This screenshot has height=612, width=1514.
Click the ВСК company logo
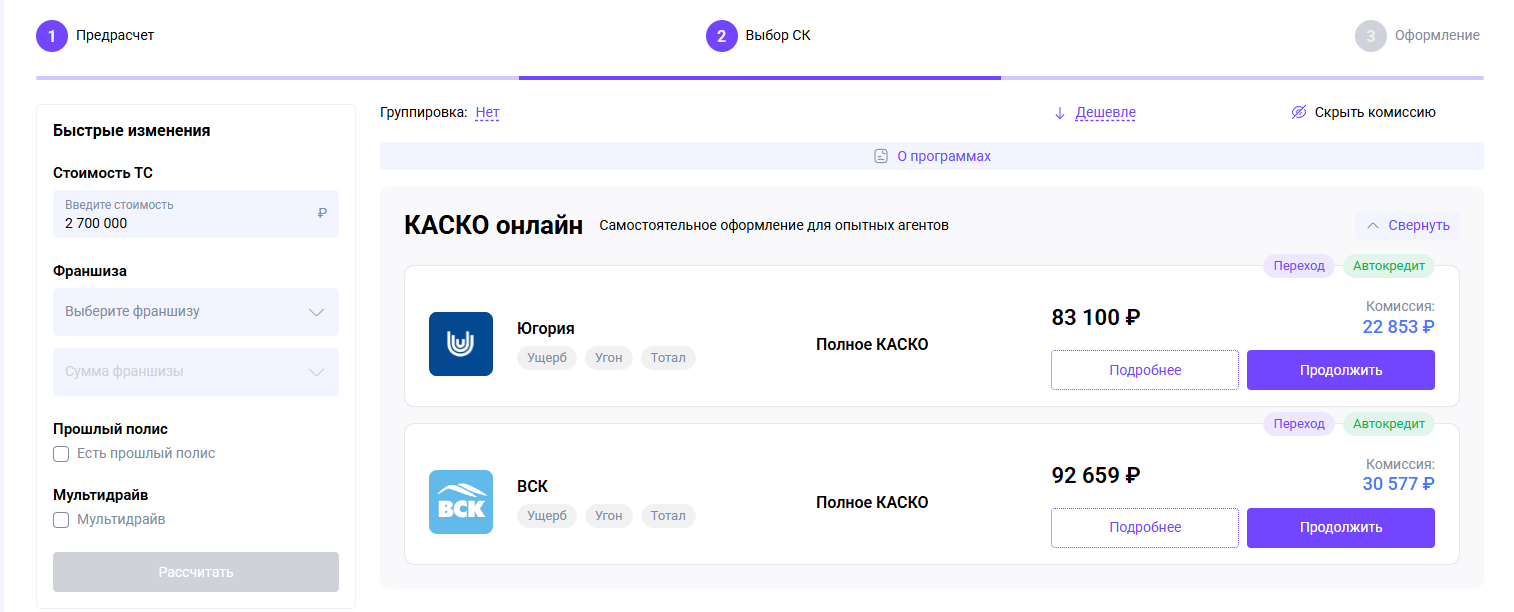point(461,502)
